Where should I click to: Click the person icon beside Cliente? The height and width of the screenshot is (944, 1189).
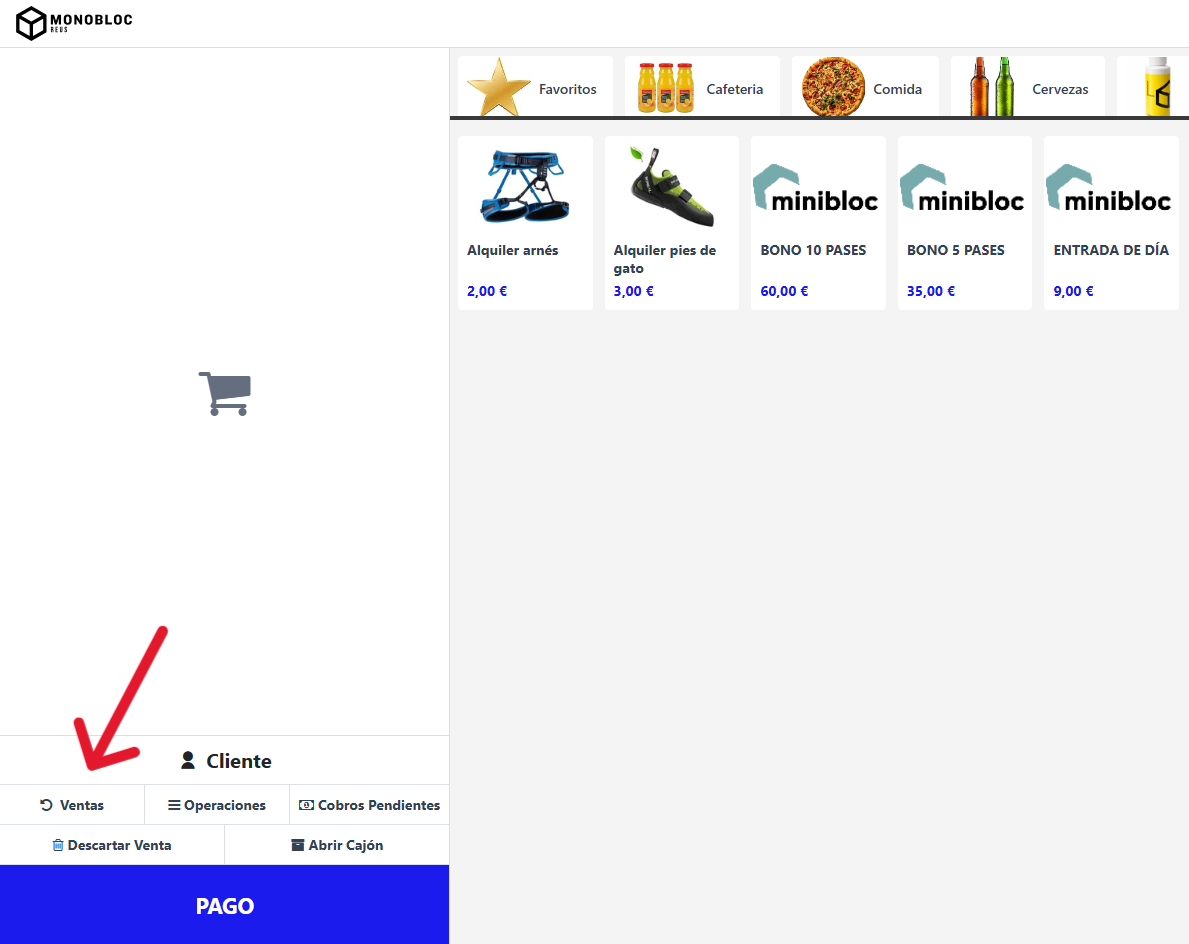click(x=188, y=761)
